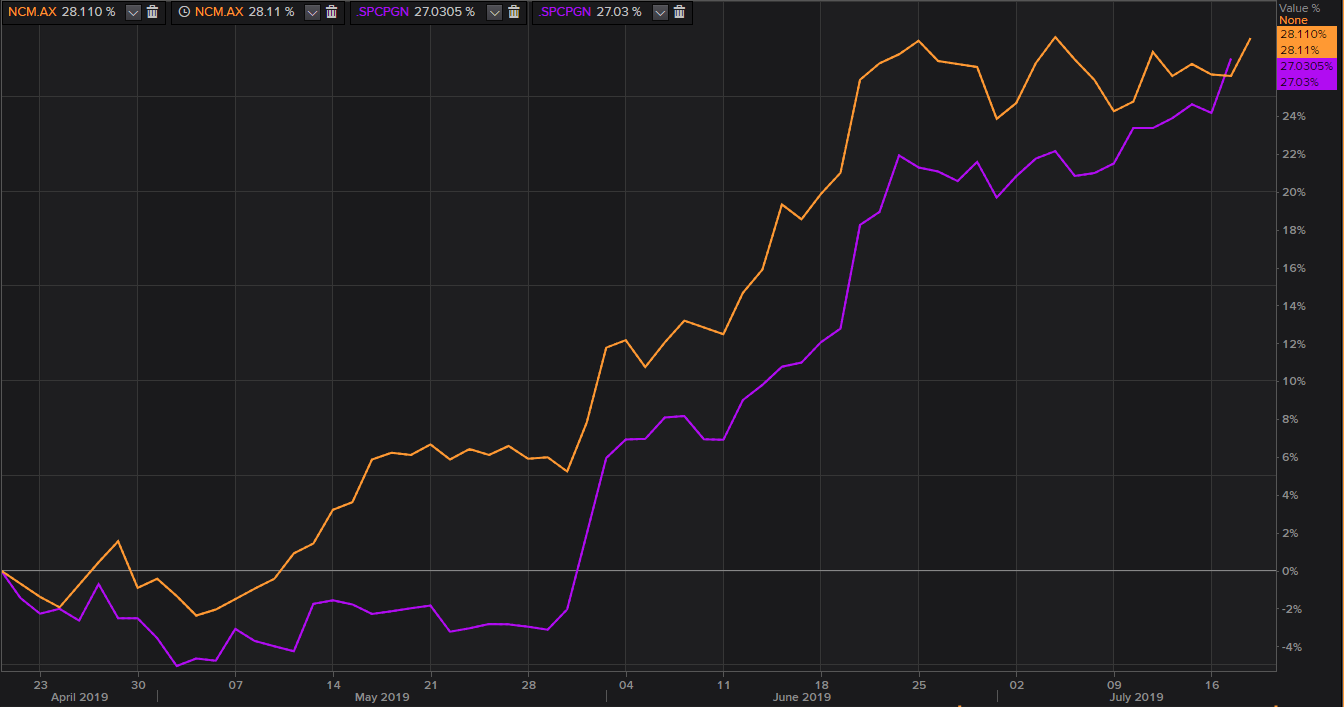Open dropdown for NCM.AX 28.11 % series
1344x707 pixels.
[x=312, y=12]
